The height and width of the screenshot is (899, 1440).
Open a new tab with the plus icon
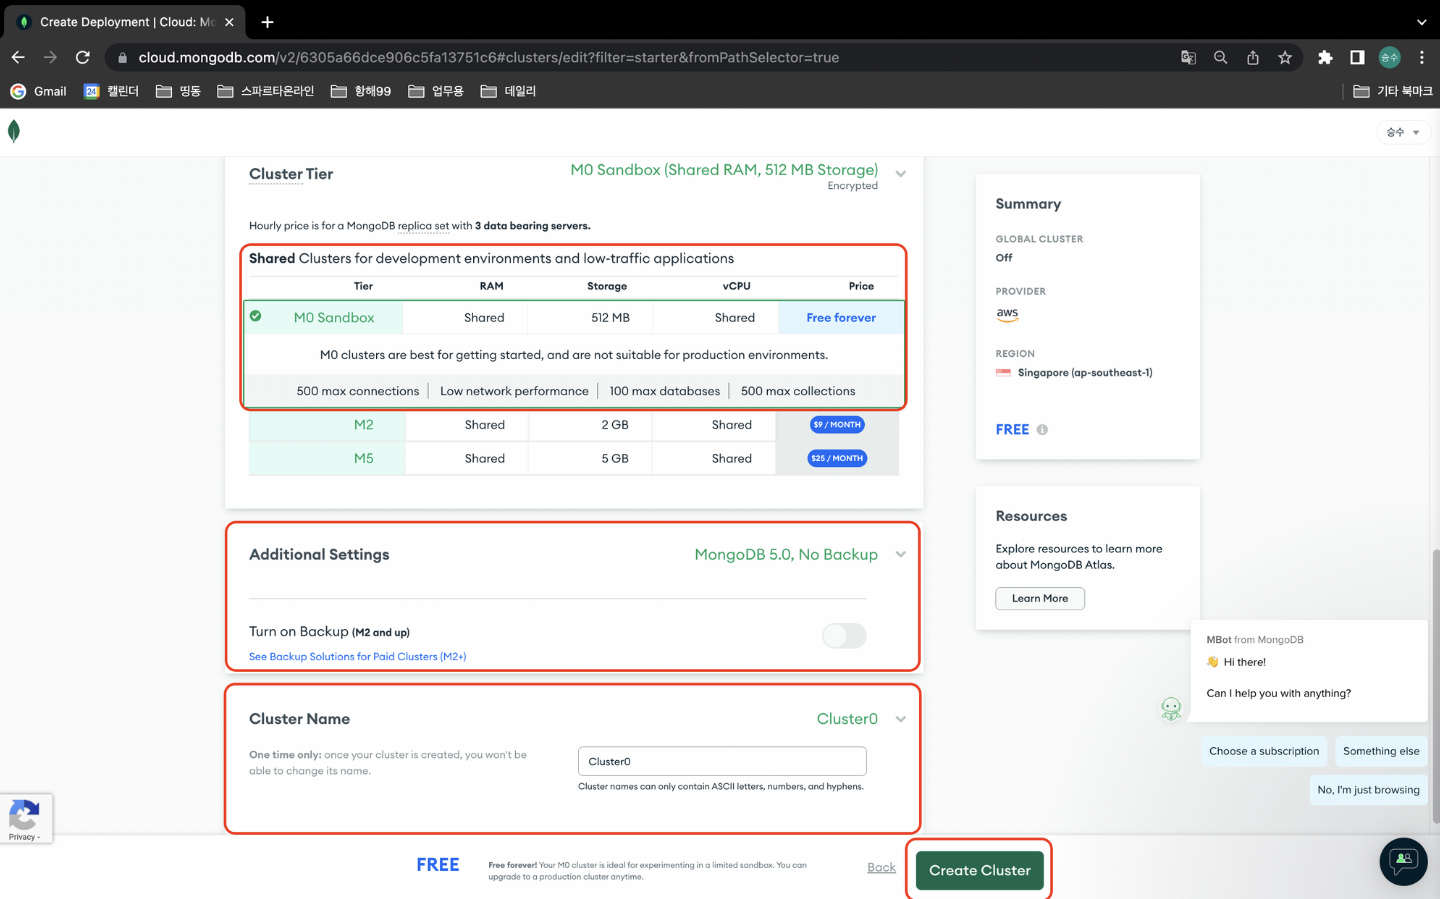coord(267,22)
